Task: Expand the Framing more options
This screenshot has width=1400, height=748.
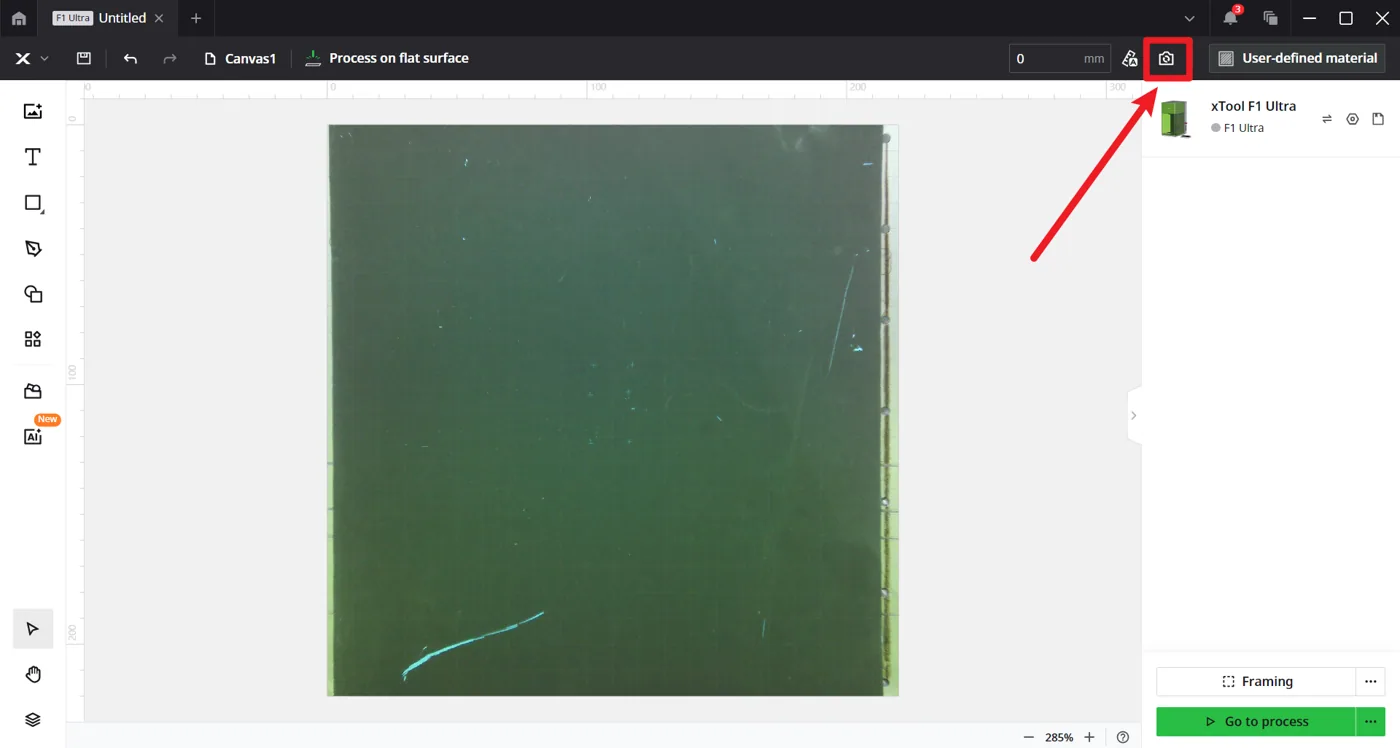Action: click(x=1370, y=681)
